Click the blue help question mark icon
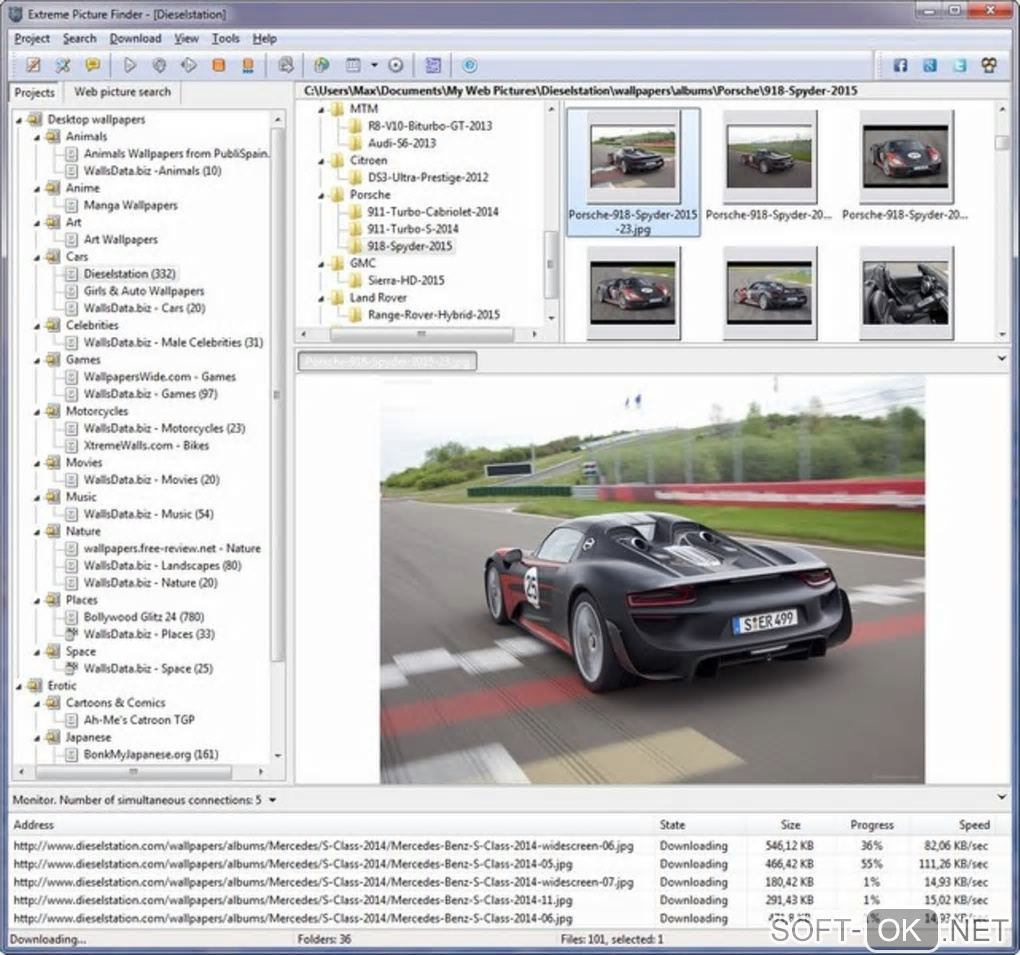 (469, 66)
